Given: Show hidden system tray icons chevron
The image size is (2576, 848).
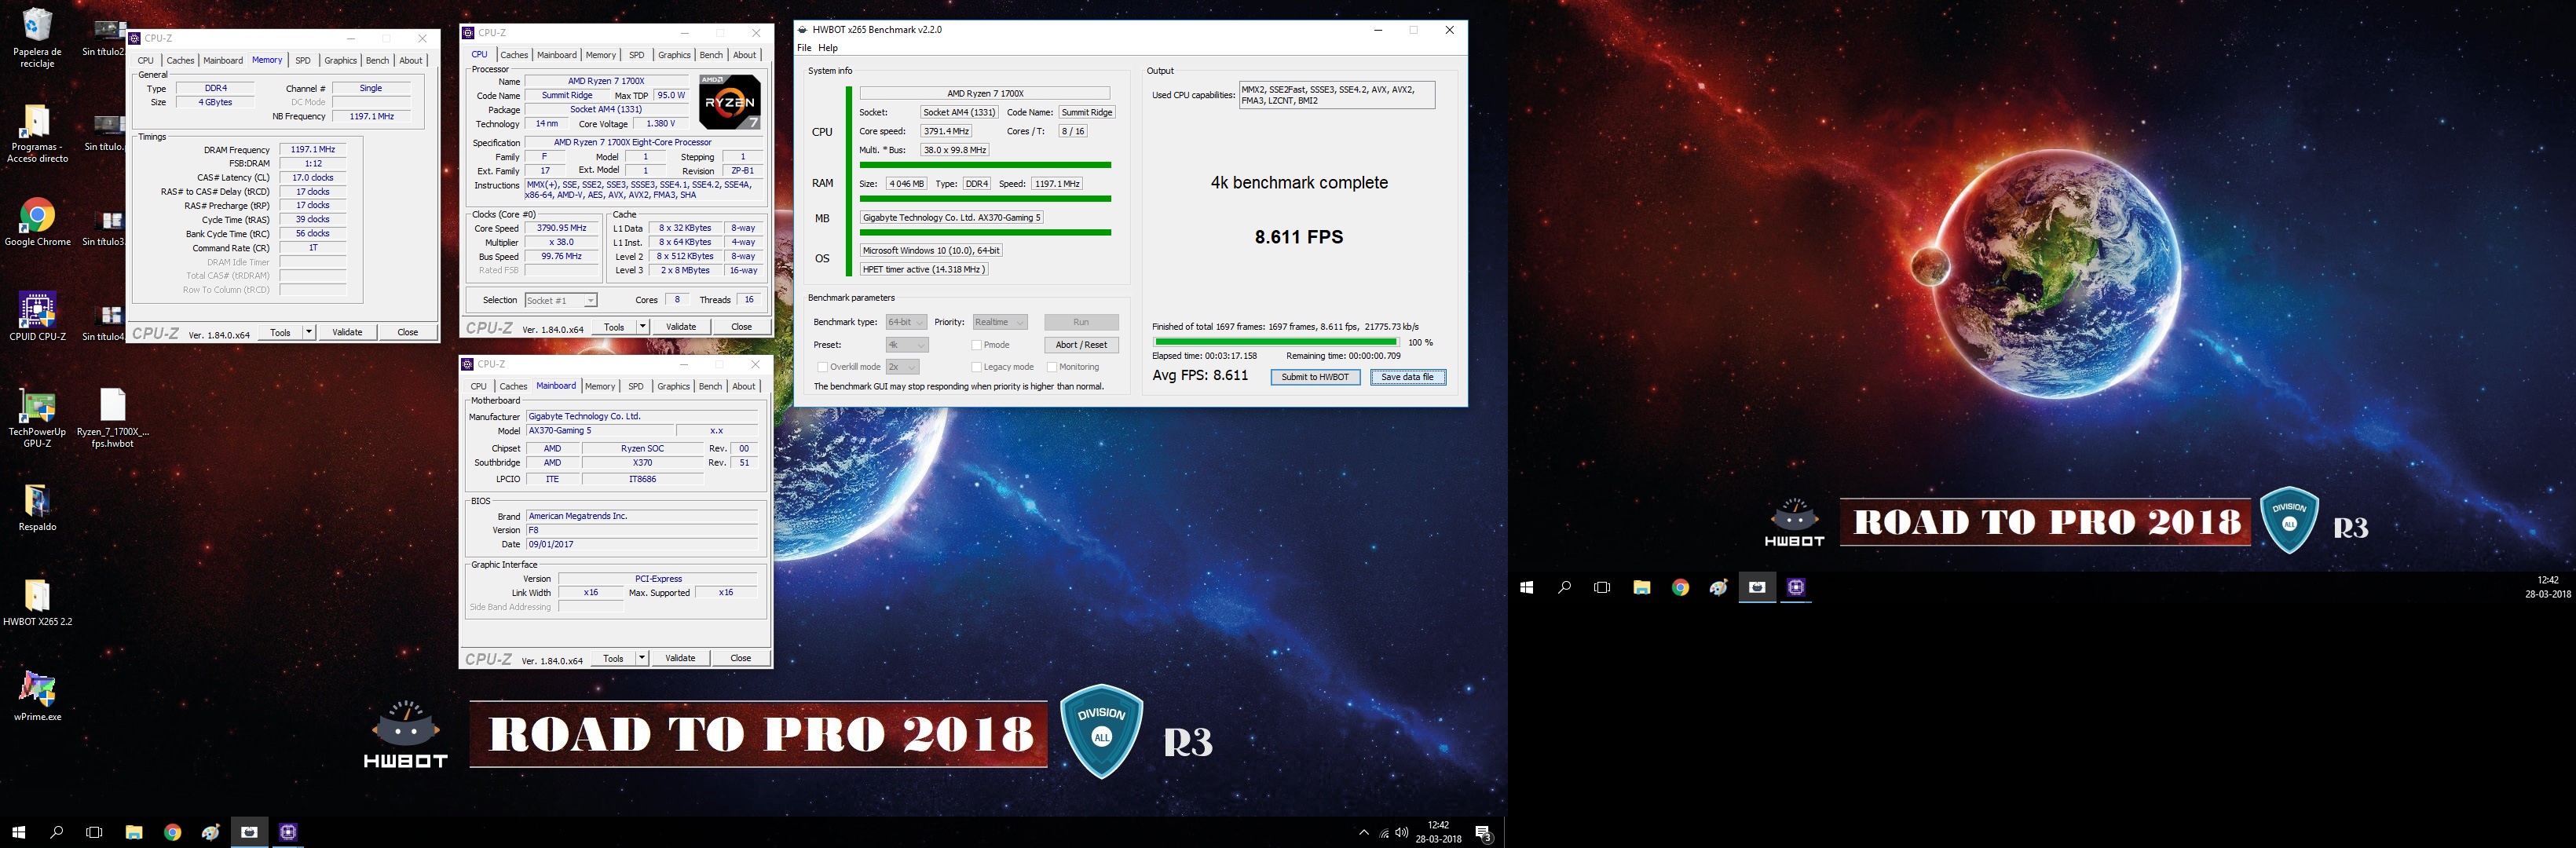Looking at the screenshot, I should (1363, 832).
